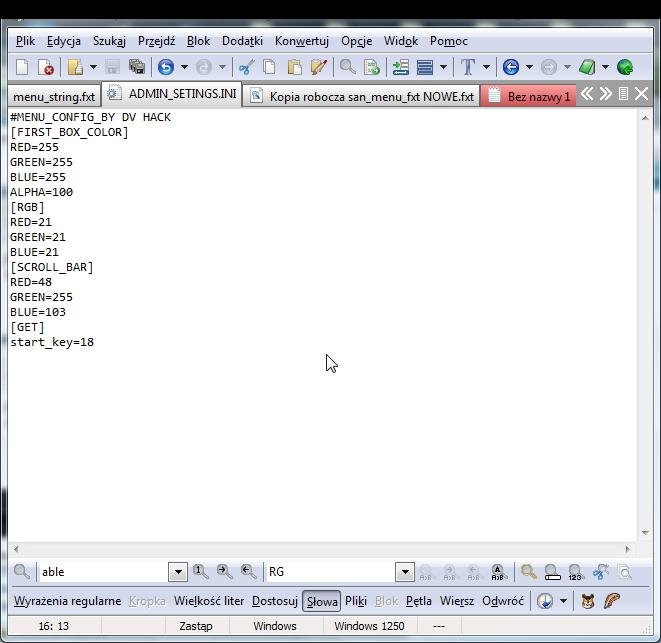Image resolution: width=661 pixels, height=643 pixels.
Task: Toggle the Dostosuj search option
Action: pos(275,601)
